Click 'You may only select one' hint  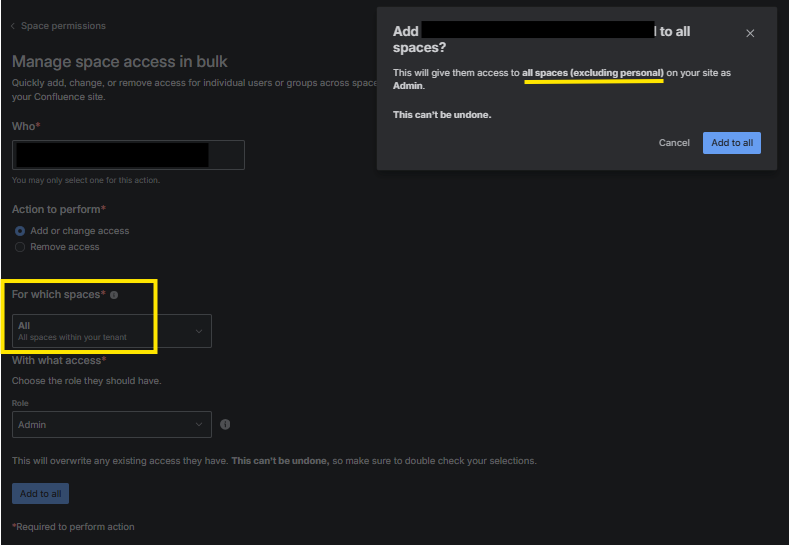86,180
